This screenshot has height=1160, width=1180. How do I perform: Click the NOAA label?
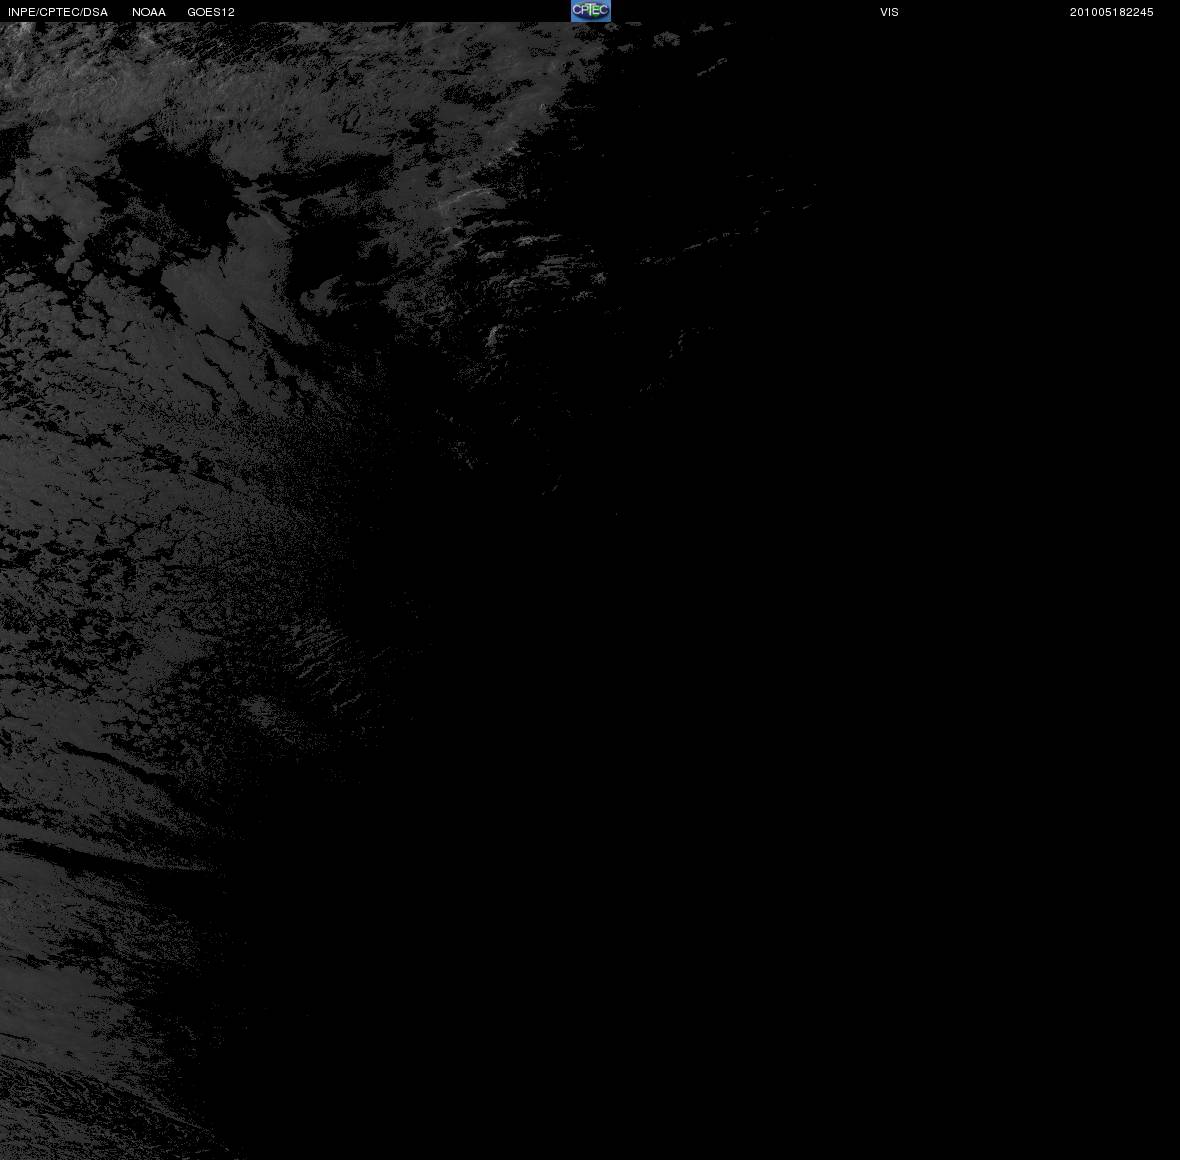click(149, 12)
